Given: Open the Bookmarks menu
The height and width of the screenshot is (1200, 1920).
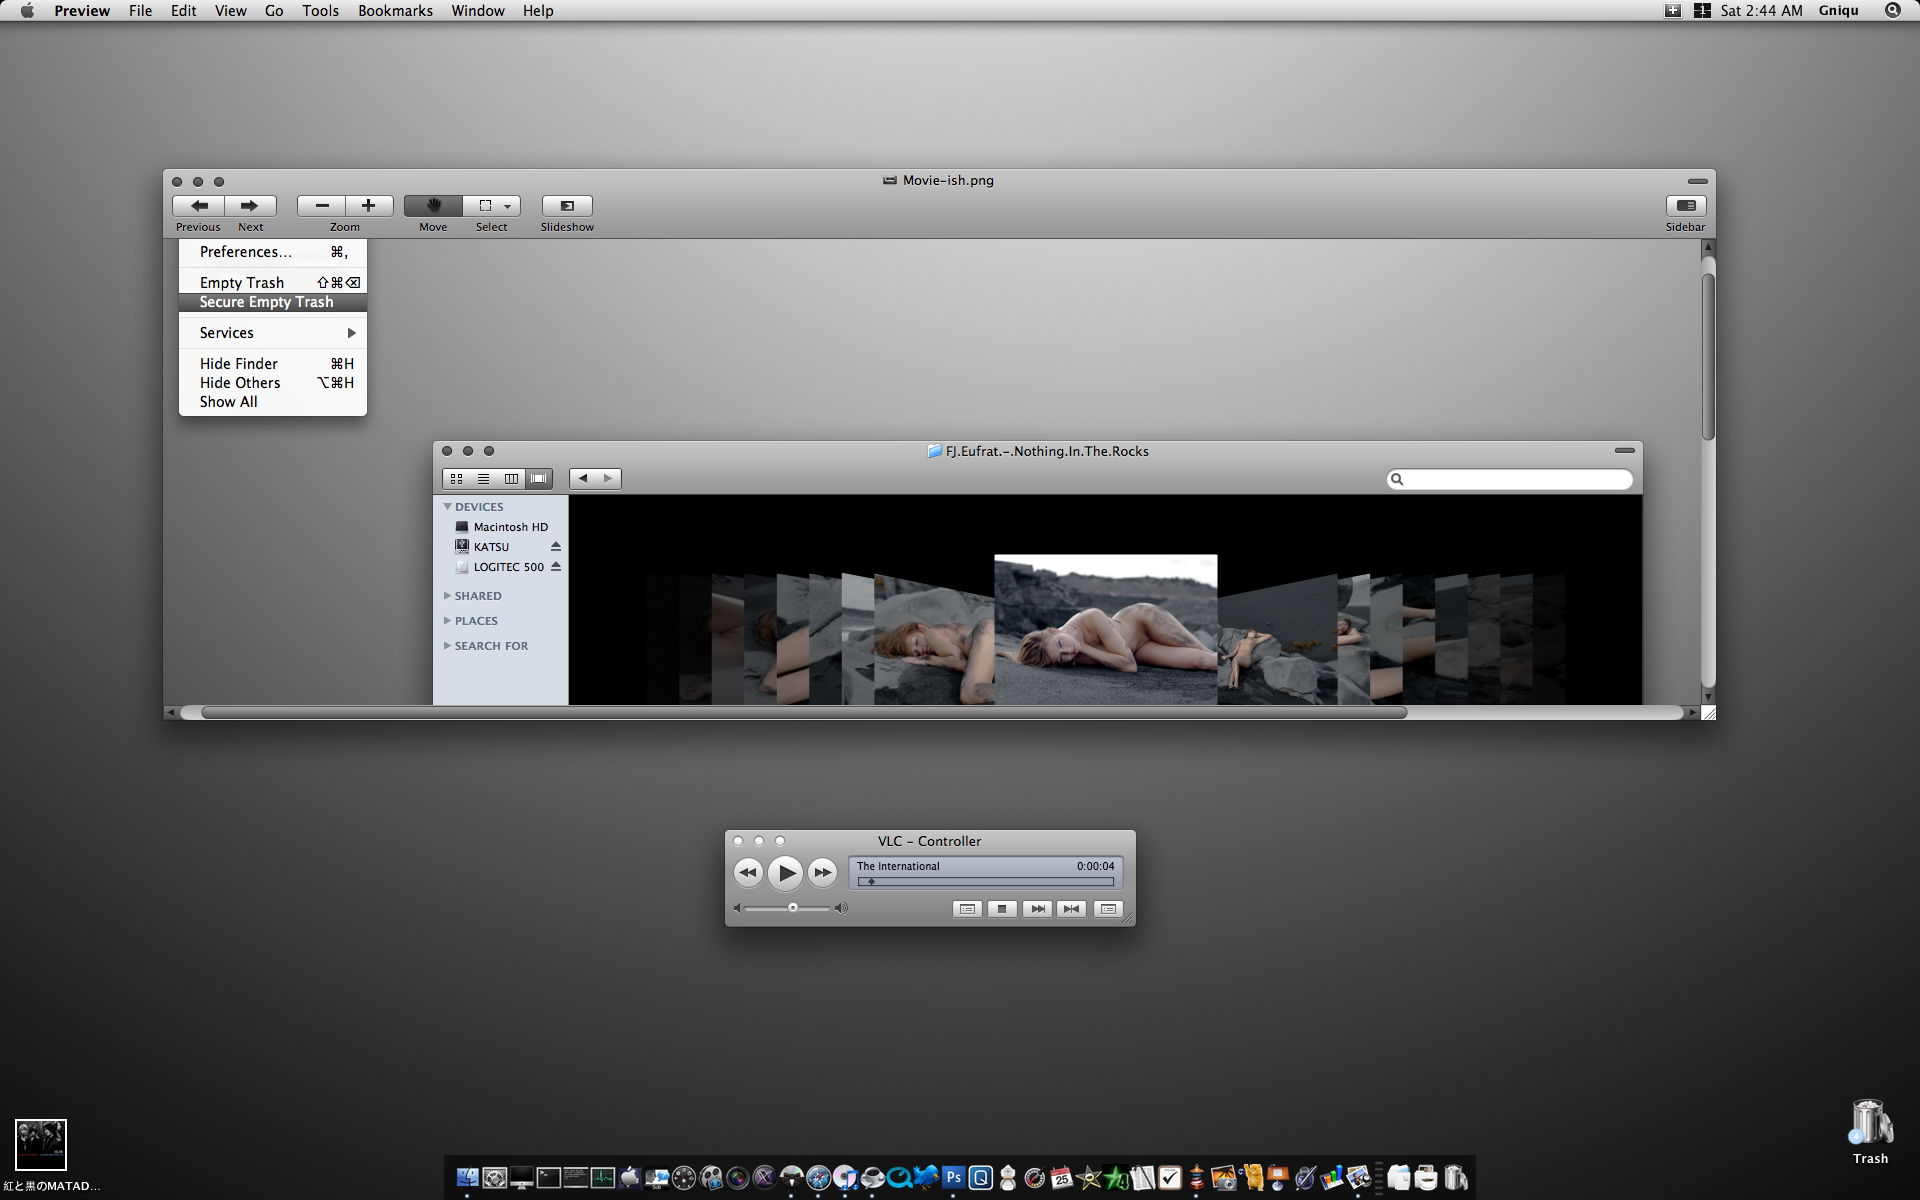Looking at the screenshot, I should 395,11.
